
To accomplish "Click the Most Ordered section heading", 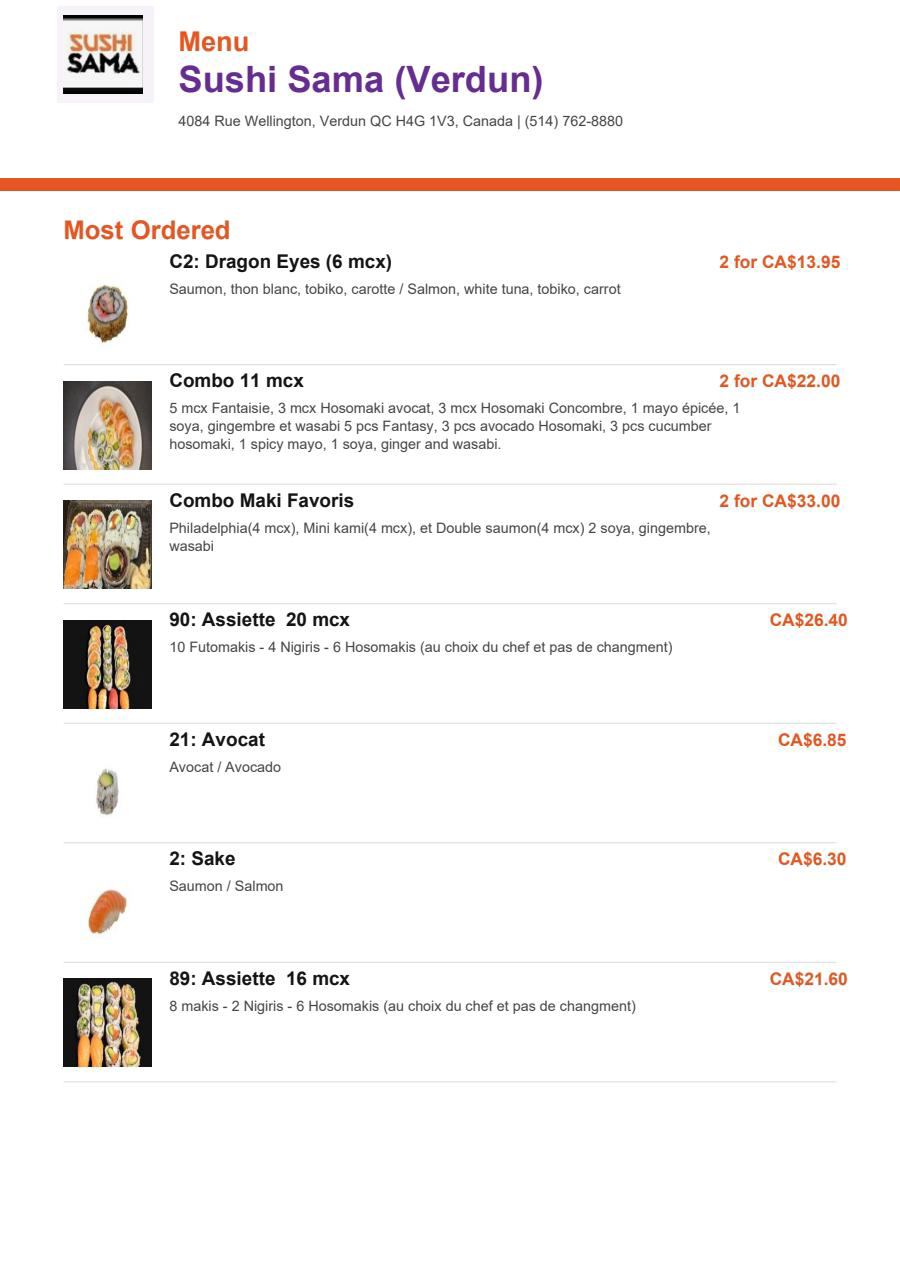I will click(x=147, y=230).
